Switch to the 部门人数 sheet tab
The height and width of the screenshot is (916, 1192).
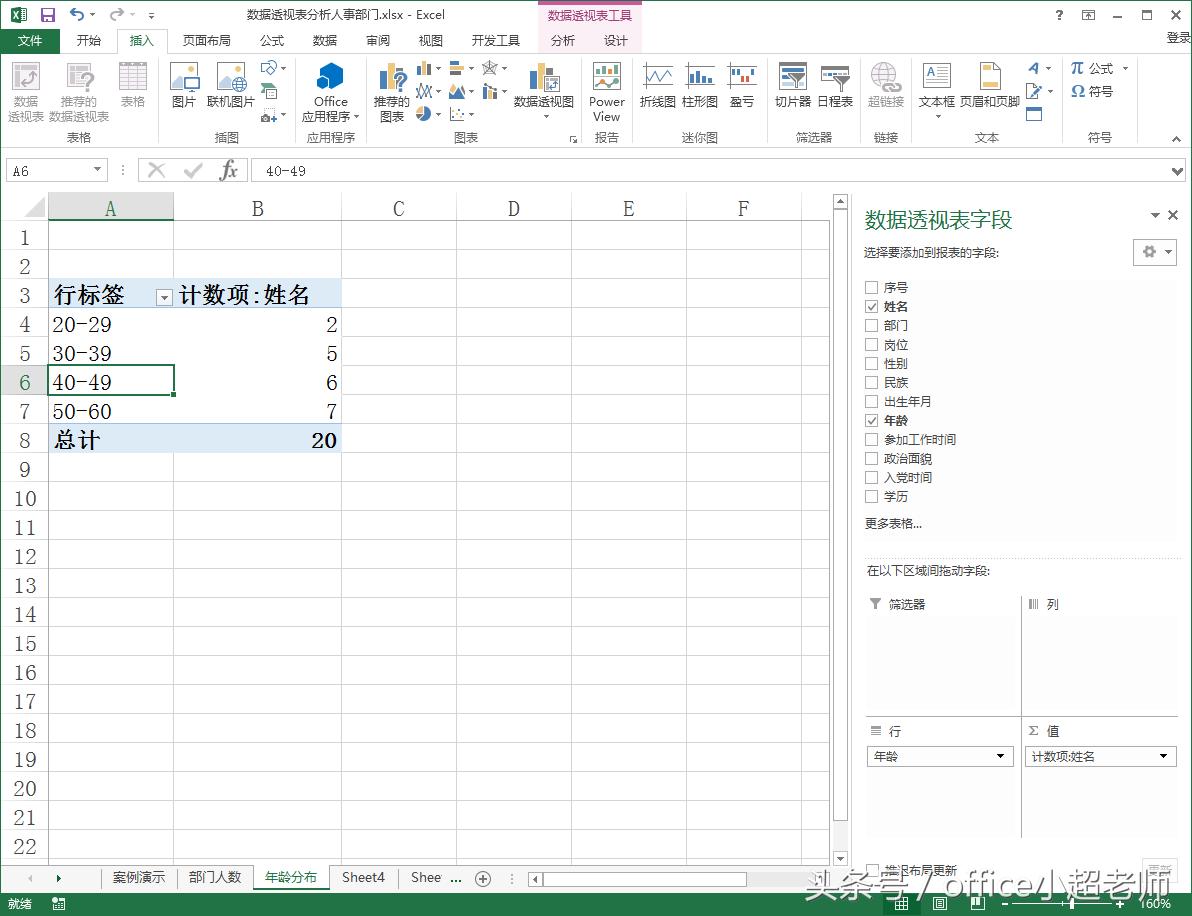pyautogui.click(x=215, y=878)
